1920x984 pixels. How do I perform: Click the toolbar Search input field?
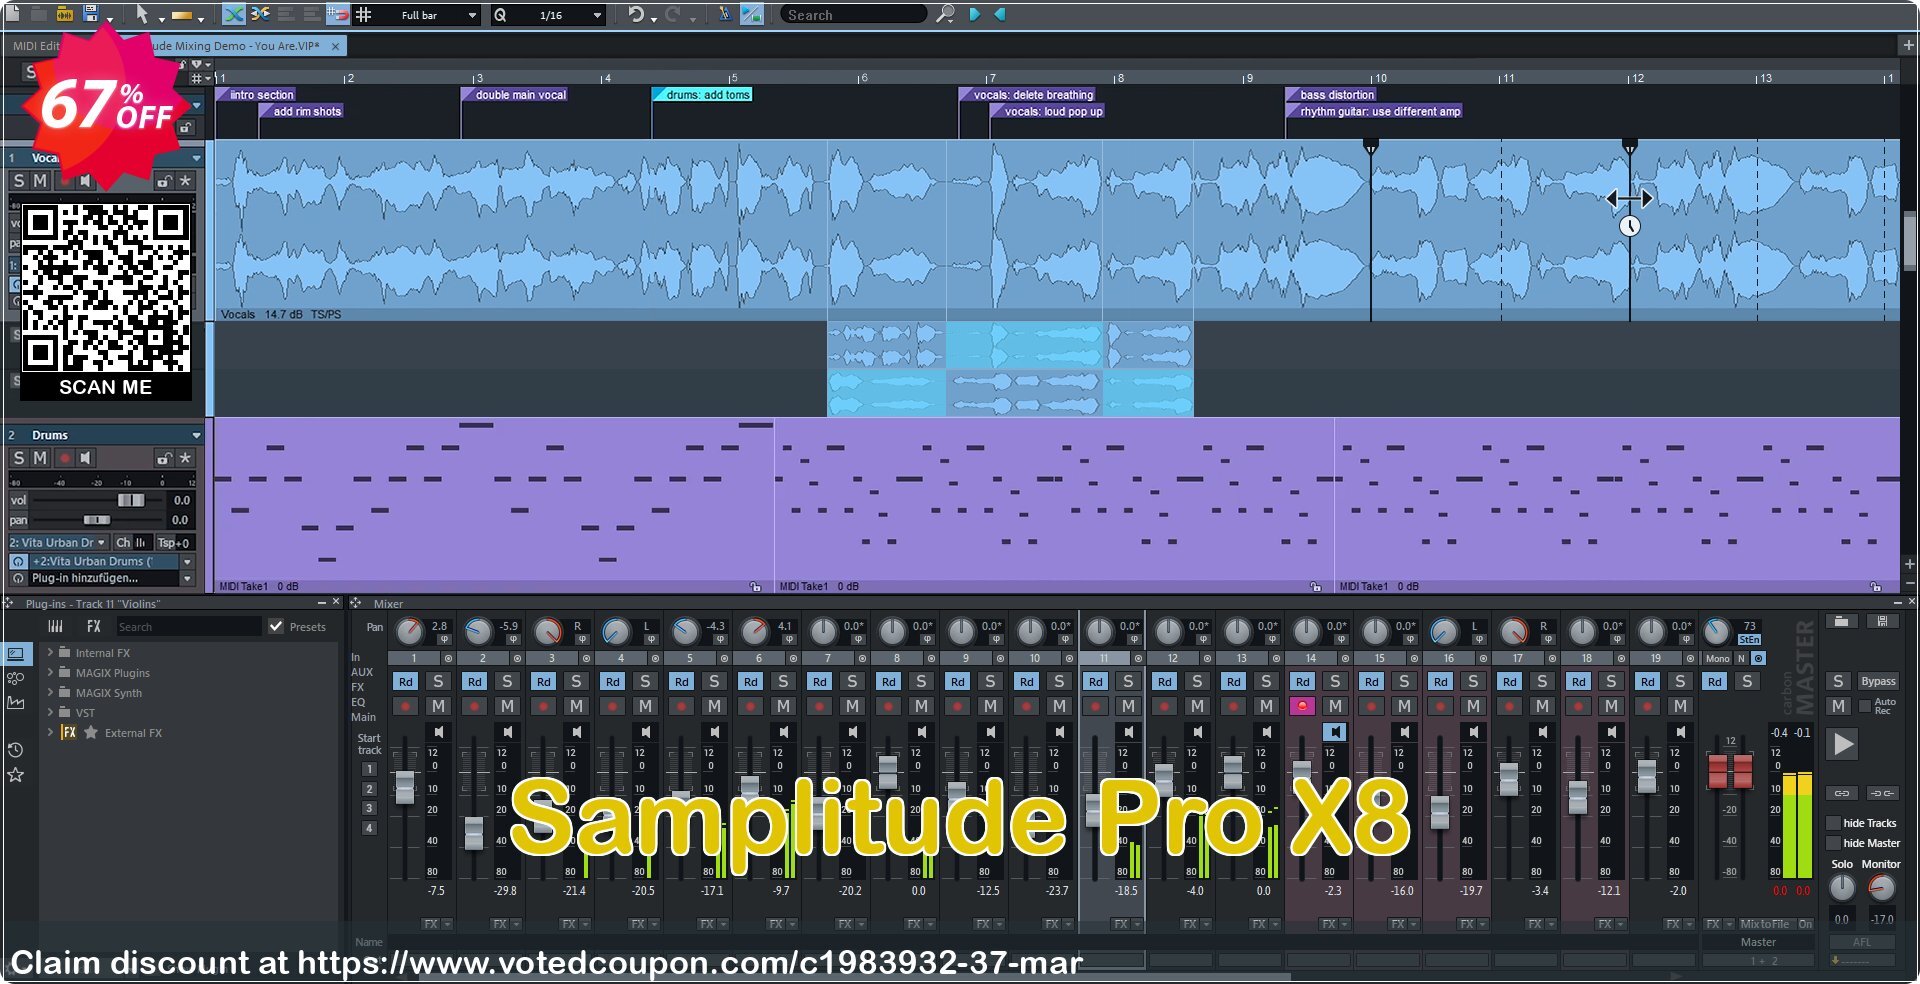point(853,15)
